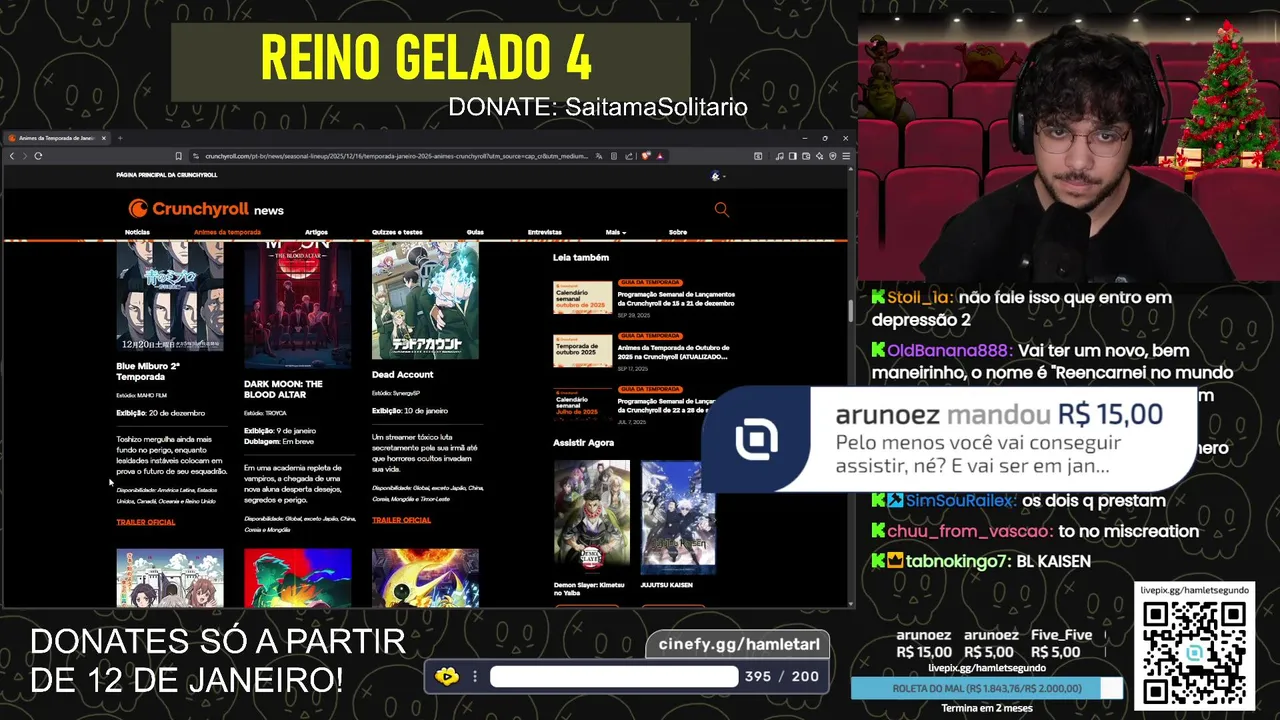The width and height of the screenshot is (1280, 720).
Task: Click the Blue Miburo 2ª Temporada title
Action: 148,371
